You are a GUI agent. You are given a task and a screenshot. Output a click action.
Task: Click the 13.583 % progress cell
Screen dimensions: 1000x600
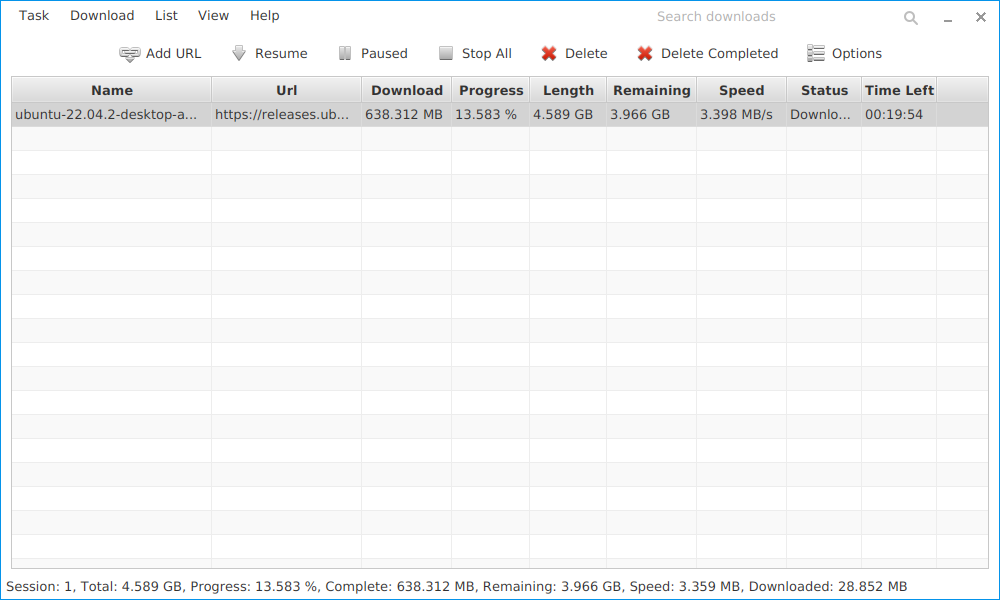pyautogui.click(x=490, y=115)
